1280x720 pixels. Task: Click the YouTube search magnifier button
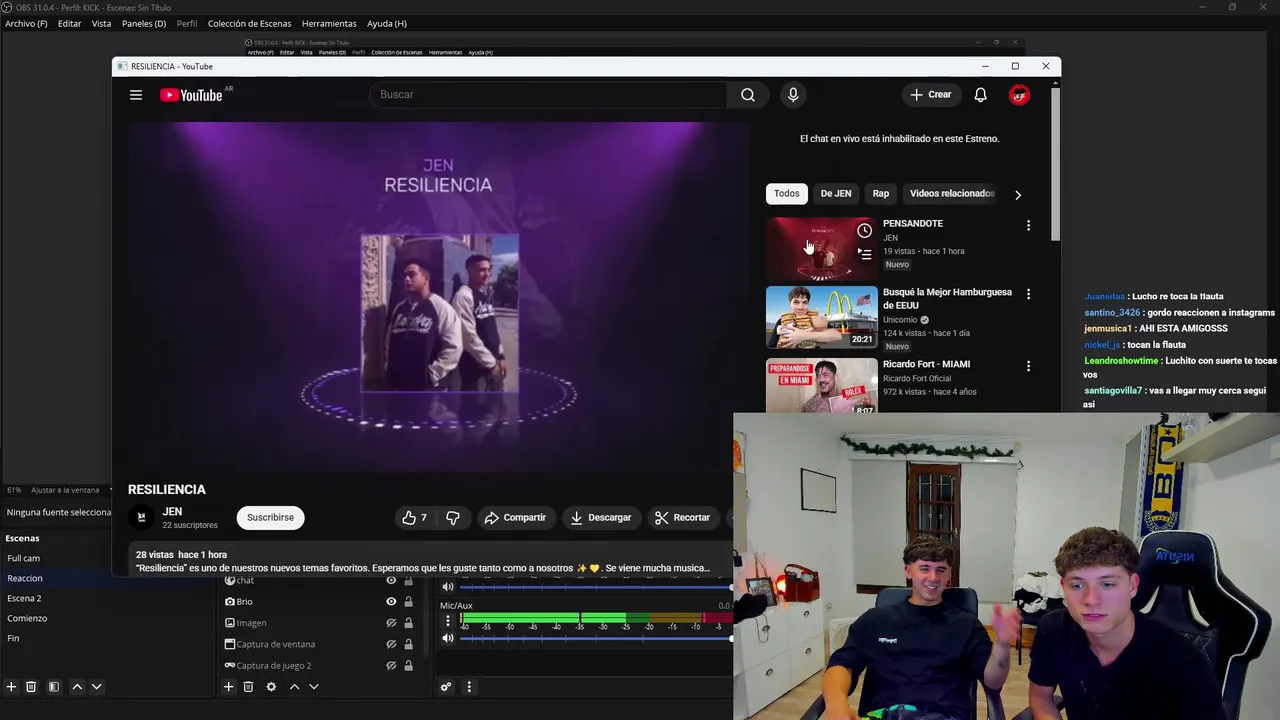(x=748, y=95)
